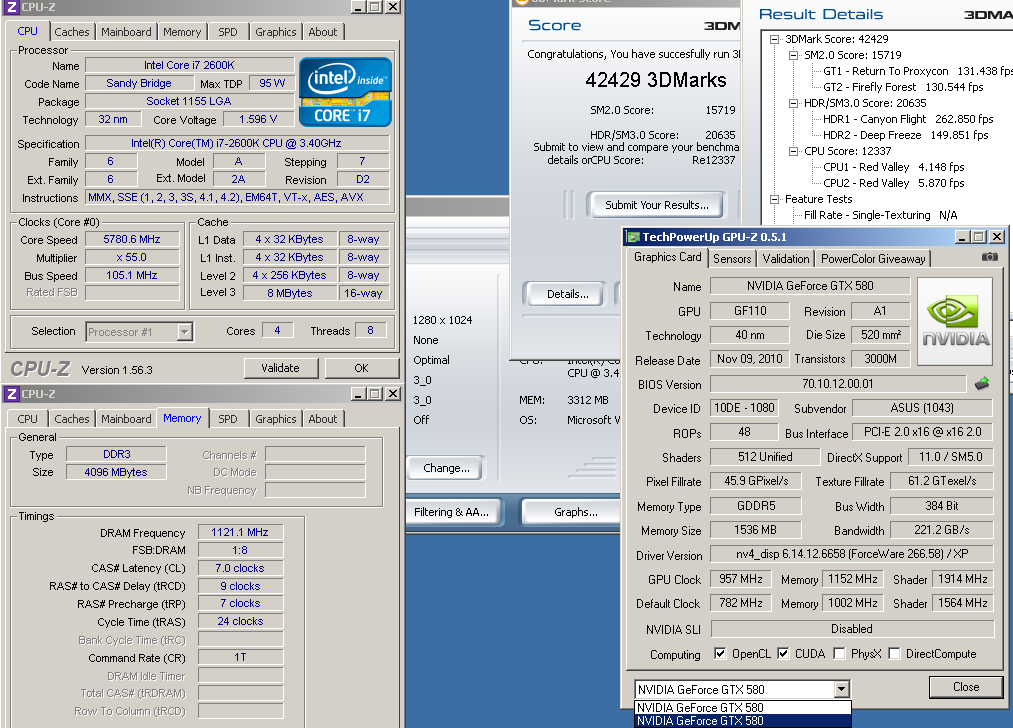1013x728 pixels.
Task: Open the Caches tab in lower CPU-Z window
Action: coord(72,419)
